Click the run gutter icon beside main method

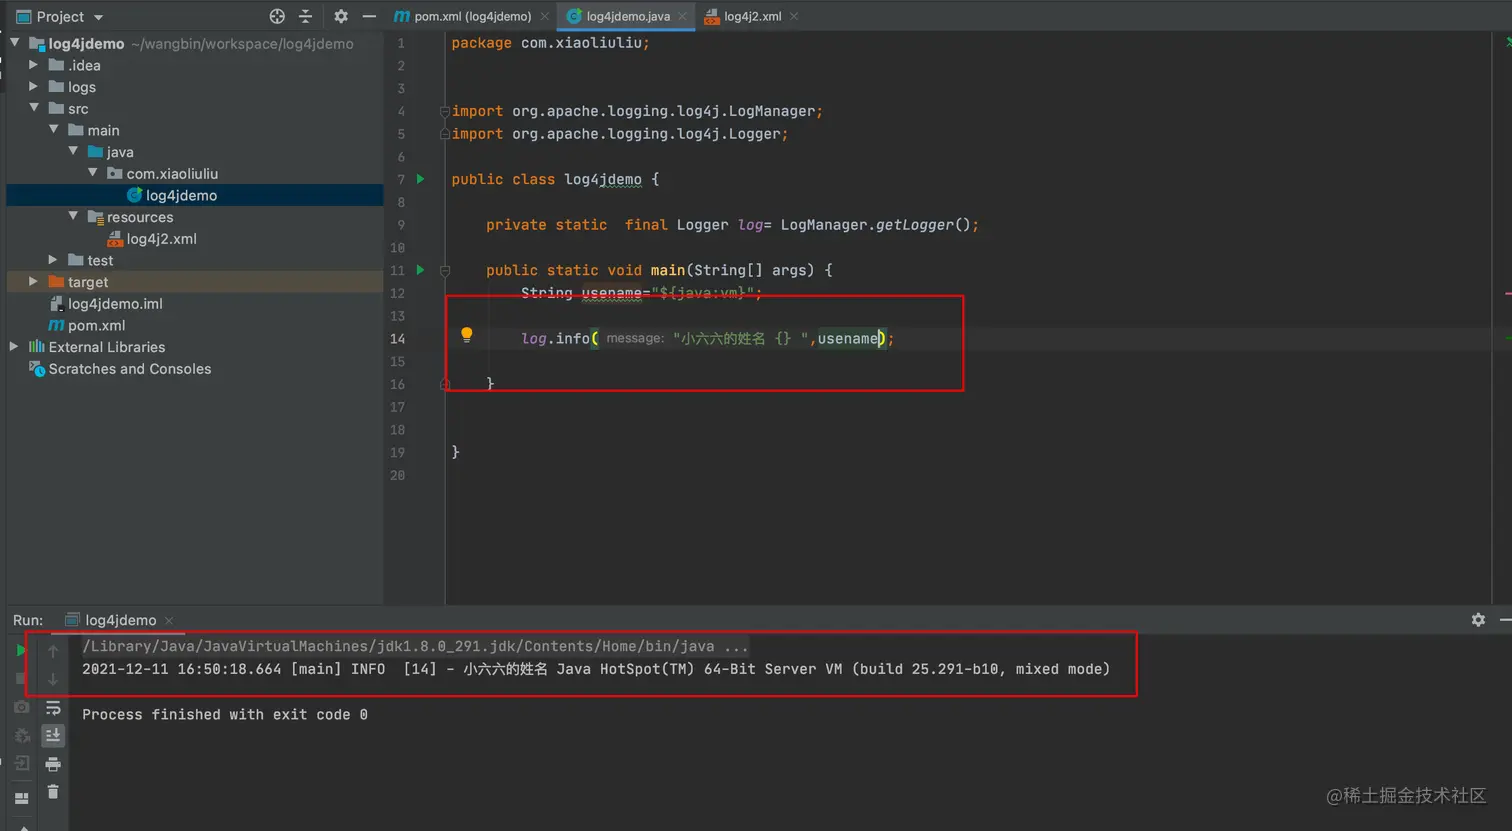(x=421, y=270)
